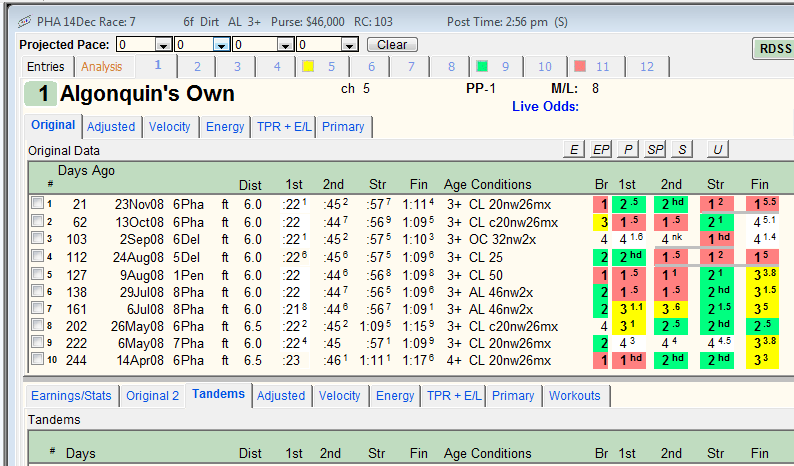Select horse tab 10
The width and height of the screenshot is (794, 466).
[x=544, y=67]
